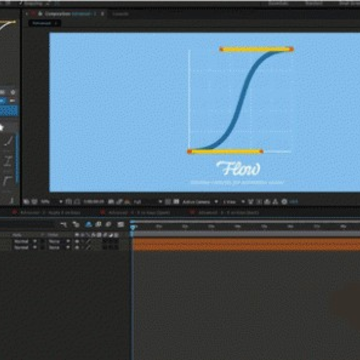Click the Flow preset list blue scrollbar

coord(17,158)
